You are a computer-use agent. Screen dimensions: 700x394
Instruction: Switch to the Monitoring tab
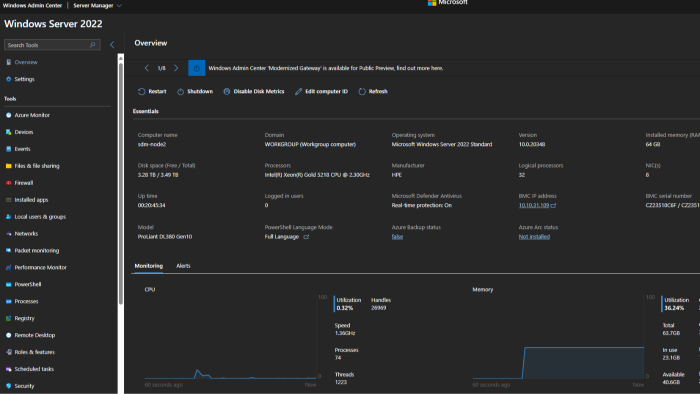[x=149, y=266]
